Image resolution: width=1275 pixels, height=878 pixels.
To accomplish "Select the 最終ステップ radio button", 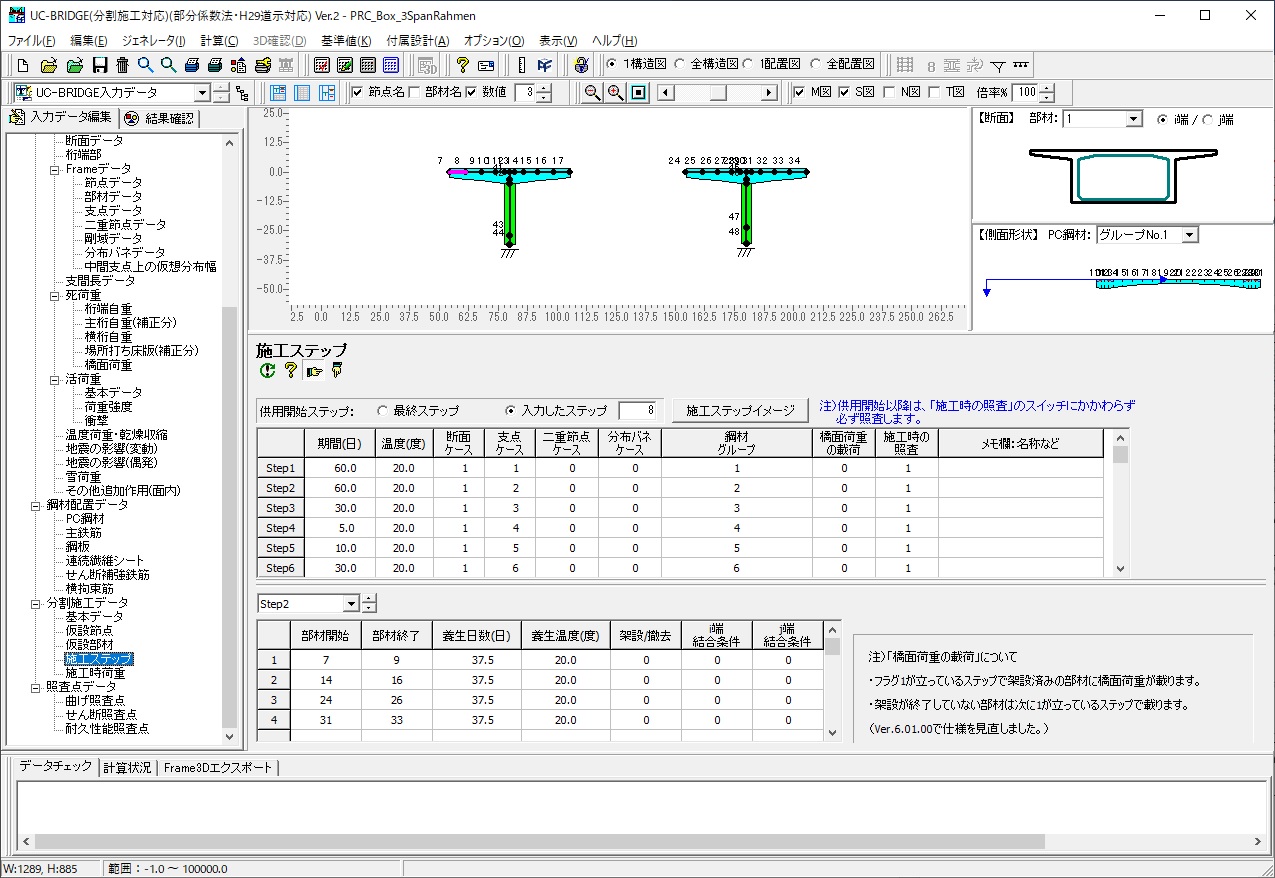I will (382, 410).
